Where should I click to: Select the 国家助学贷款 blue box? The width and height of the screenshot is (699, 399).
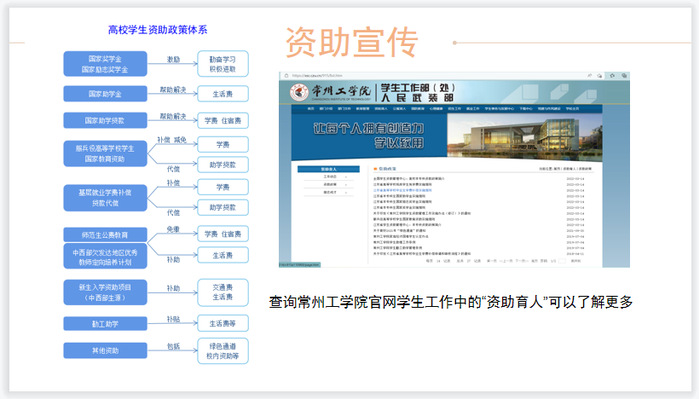[105, 120]
